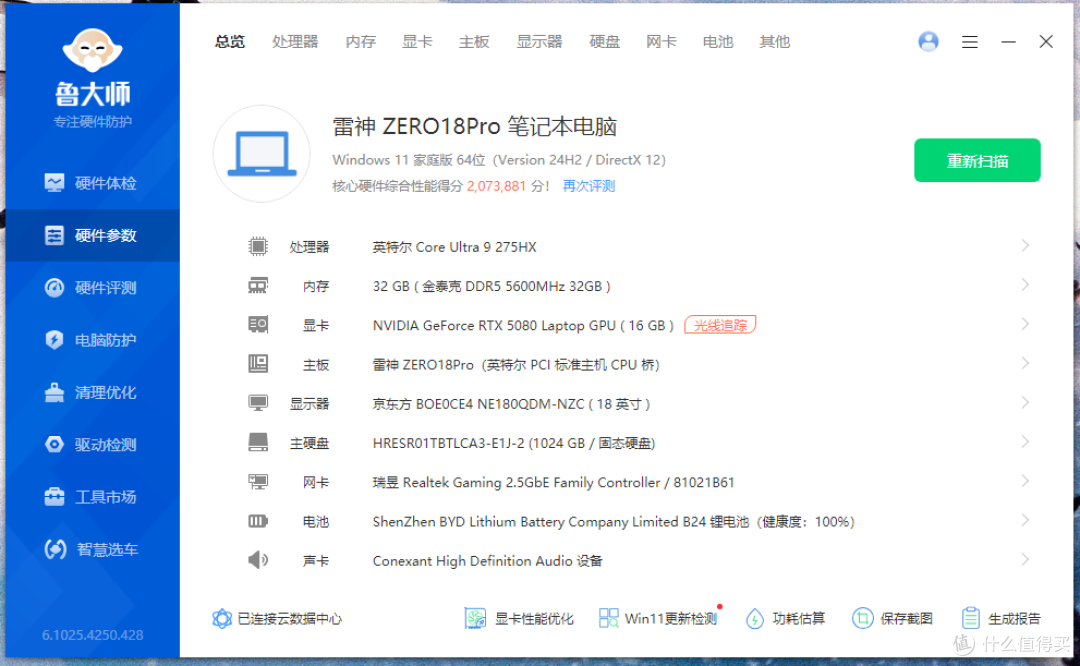The height and width of the screenshot is (666, 1080).
Task: Click the 处理器 chip icon
Action: click(x=258, y=246)
